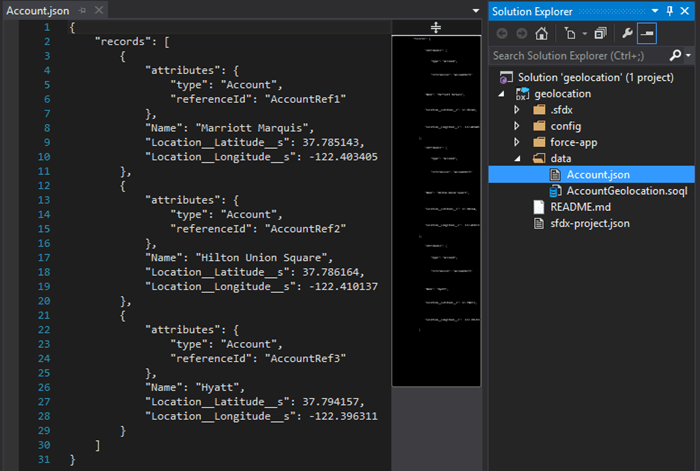
Task: Click the file icon of sfdx-project.json
Action: pos(539,223)
